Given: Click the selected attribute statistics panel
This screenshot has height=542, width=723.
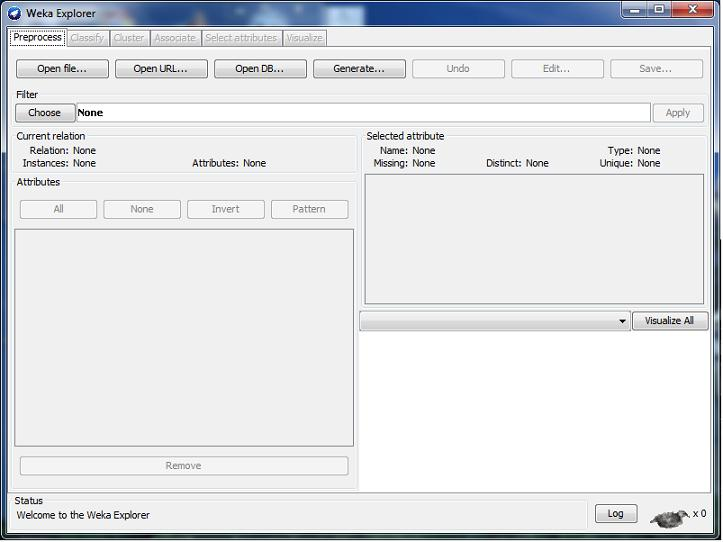Looking at the screenshot, I should pyautogui.click(x=534, y=239).
